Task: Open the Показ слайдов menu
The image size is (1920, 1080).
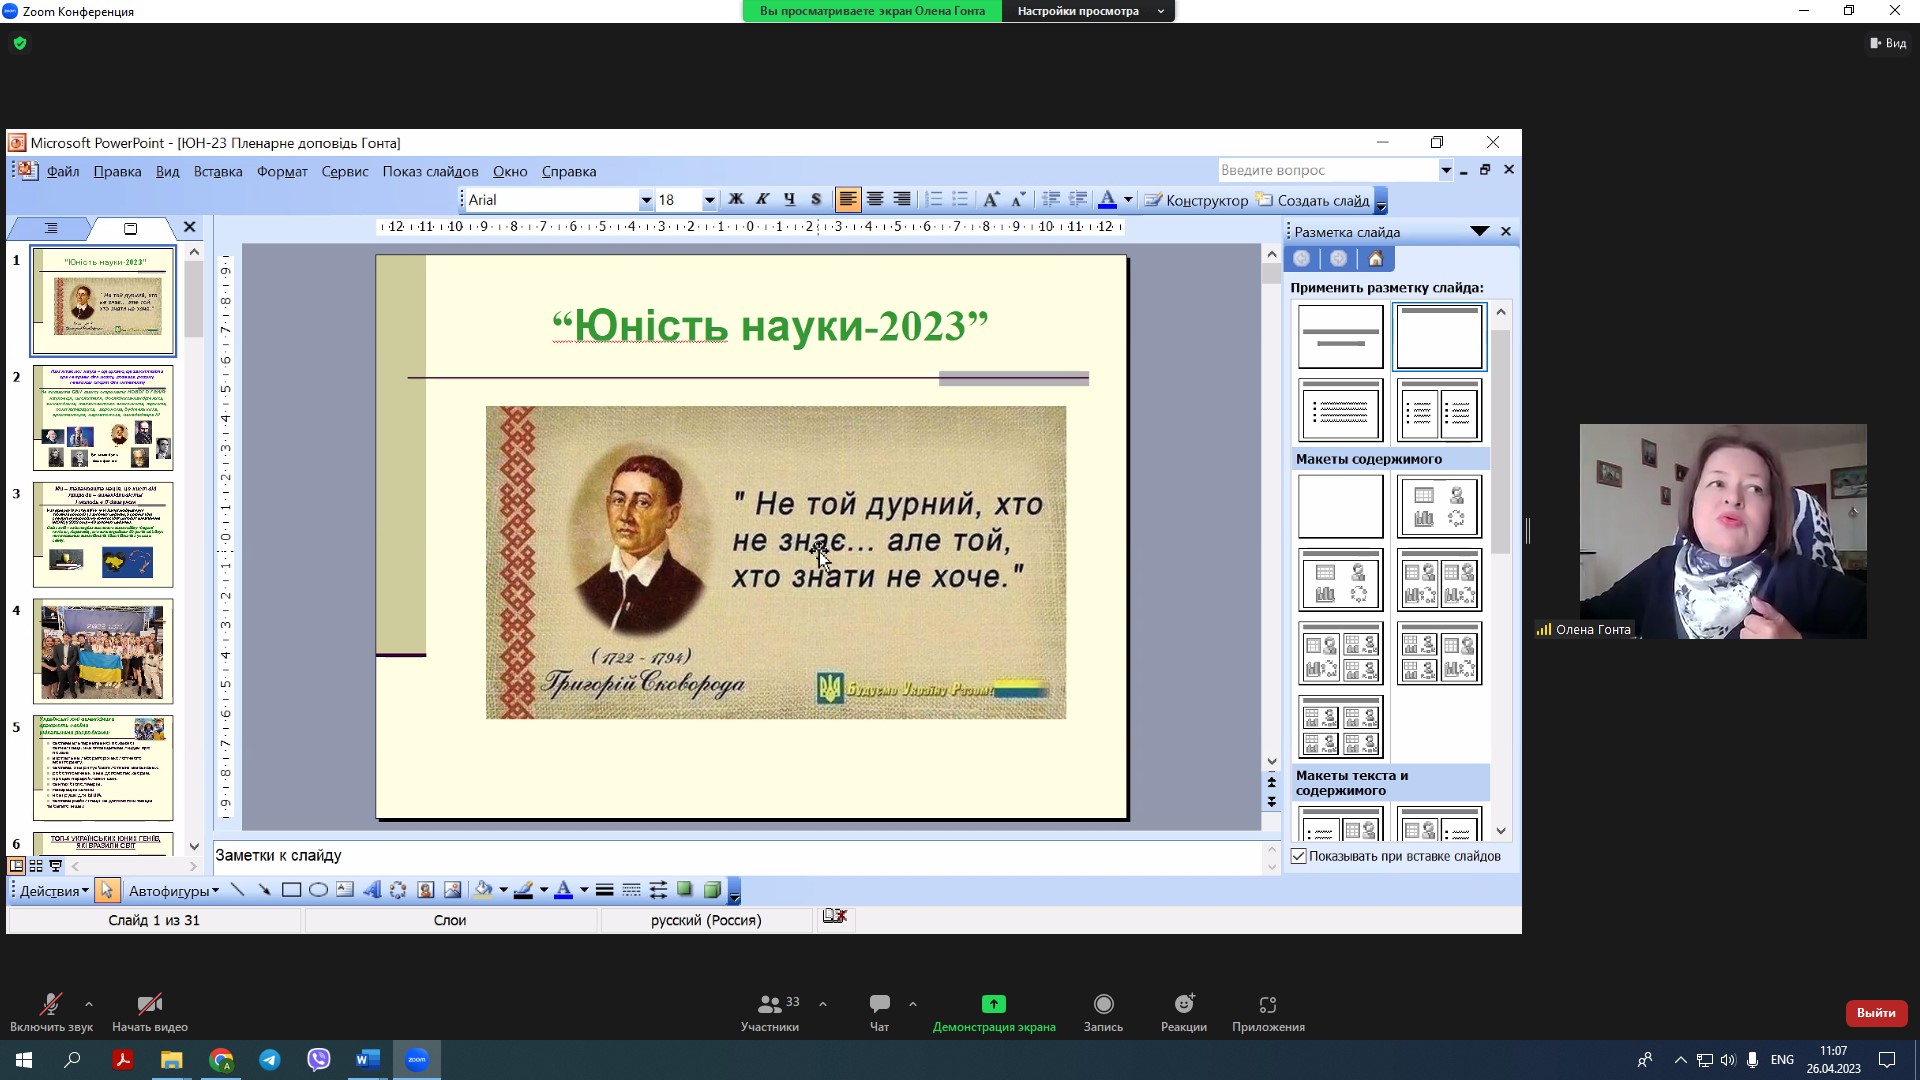Action: point(430,171)
